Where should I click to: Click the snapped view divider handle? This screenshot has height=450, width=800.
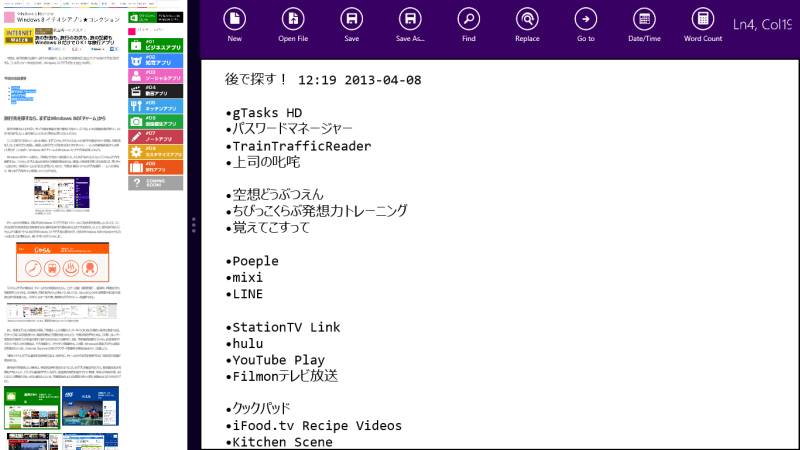coord(193,225)
